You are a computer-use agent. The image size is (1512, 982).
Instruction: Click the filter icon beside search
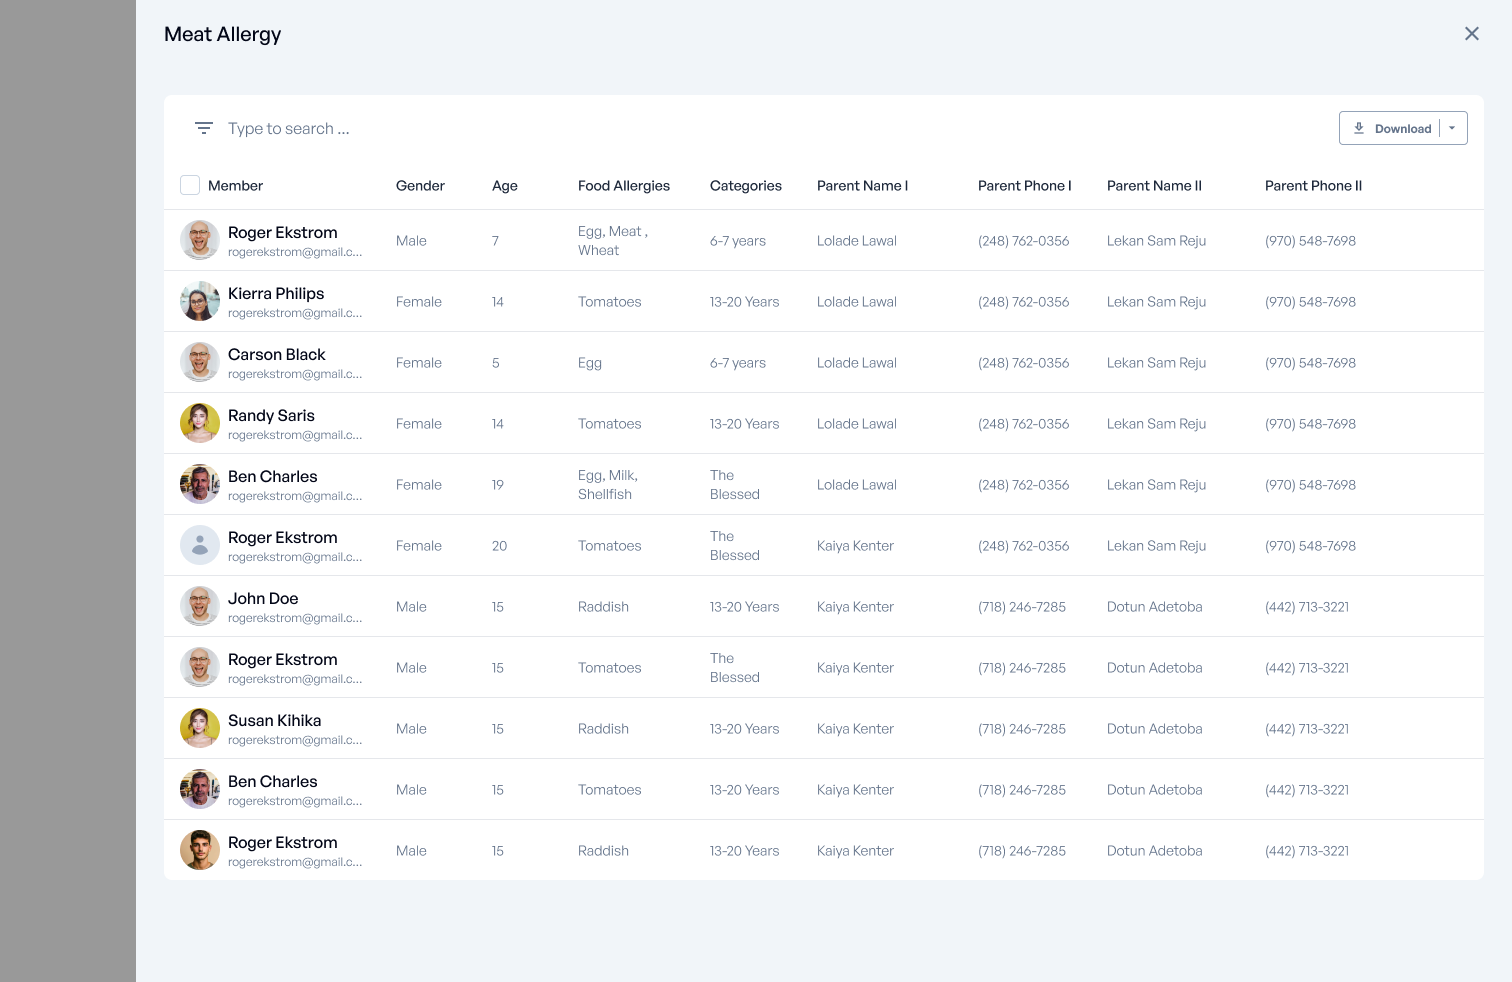(x=204, y=128)
